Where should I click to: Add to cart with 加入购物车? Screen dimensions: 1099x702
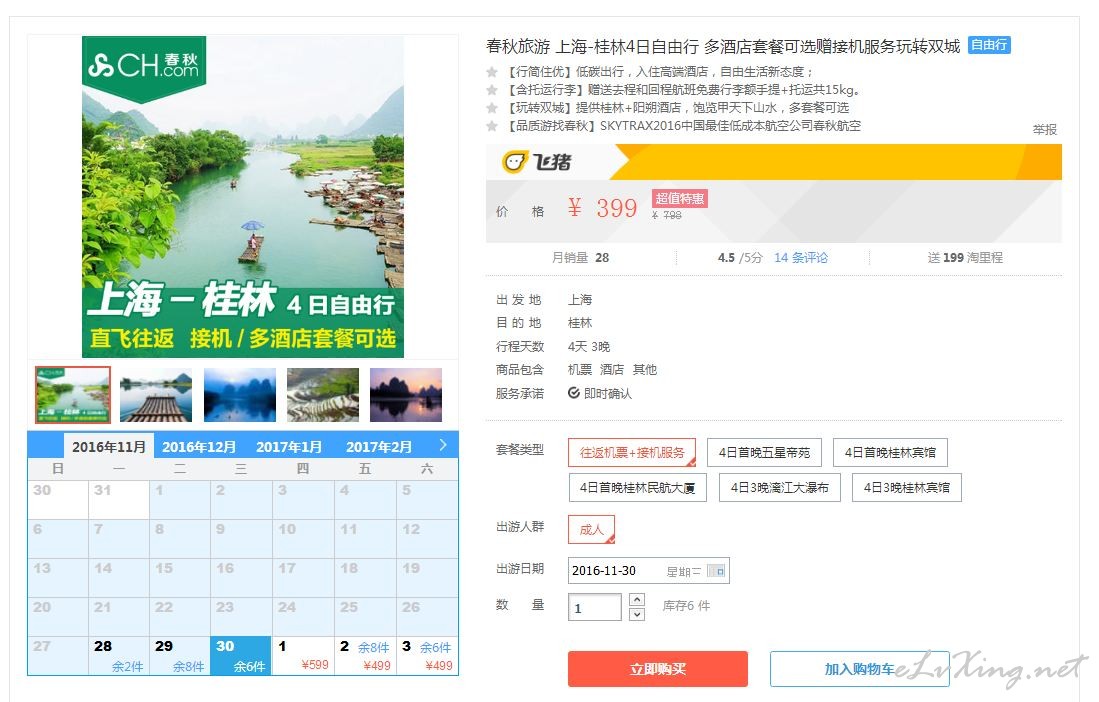click(859, 669)
